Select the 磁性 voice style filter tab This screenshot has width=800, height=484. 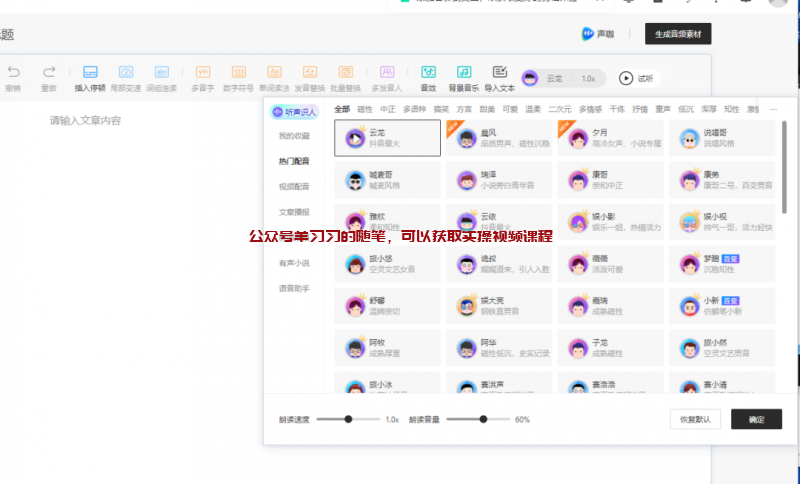click(365, 109)
